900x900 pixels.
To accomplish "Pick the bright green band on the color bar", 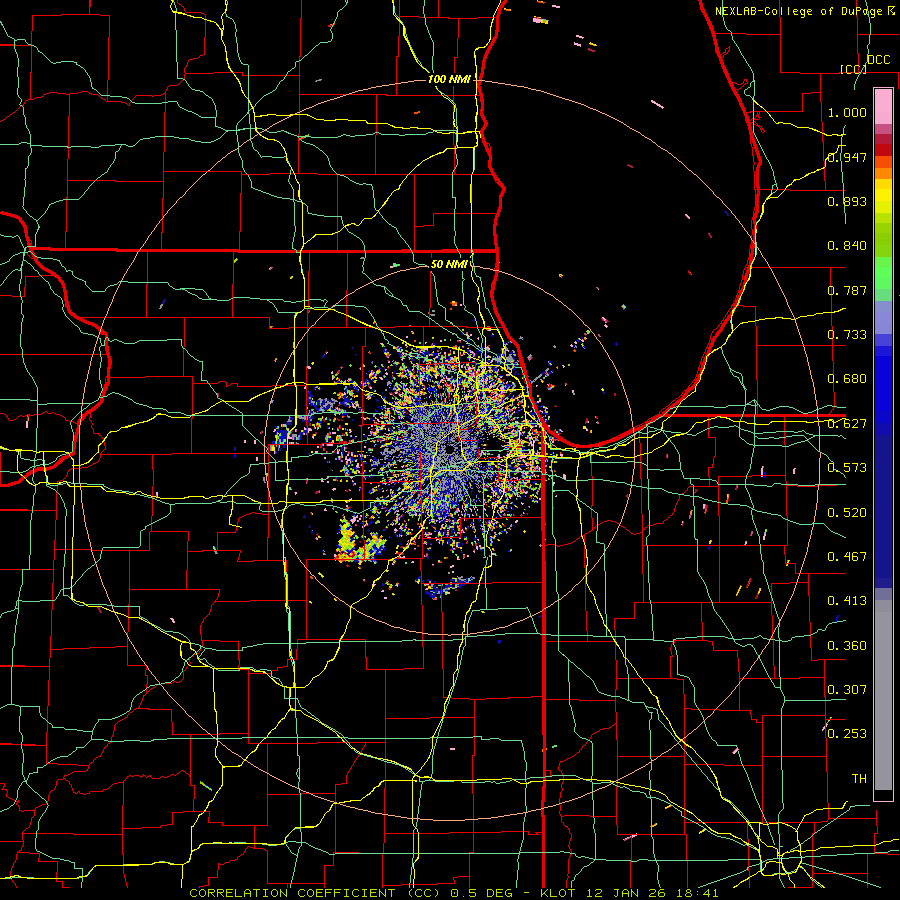I will point(883,273).
